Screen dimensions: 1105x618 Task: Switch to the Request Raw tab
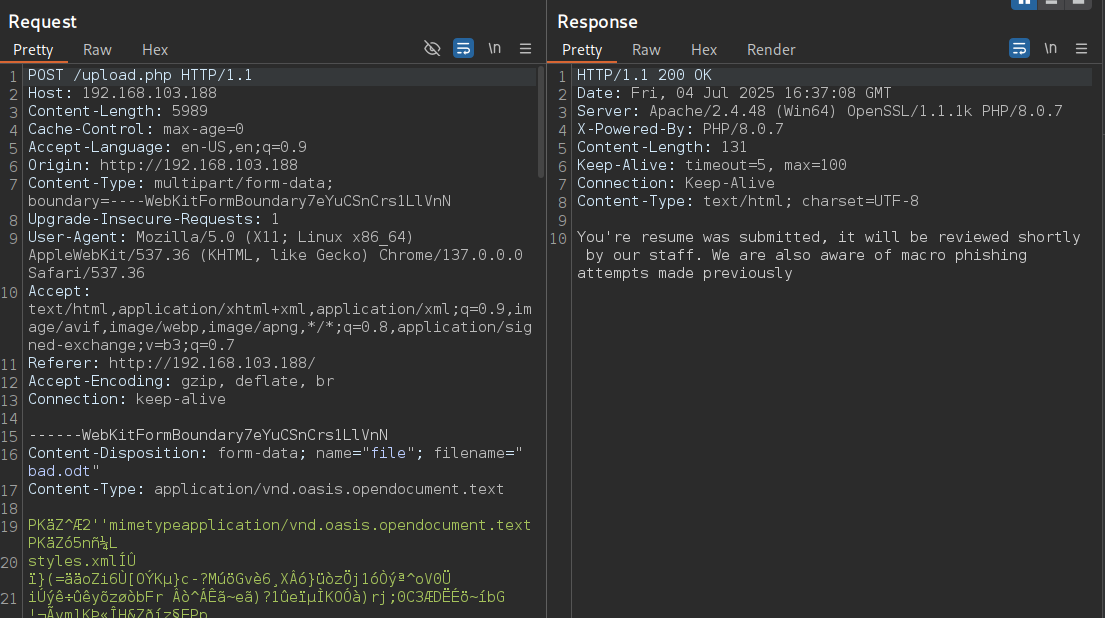pyautogui.click(x=97, y=50)
